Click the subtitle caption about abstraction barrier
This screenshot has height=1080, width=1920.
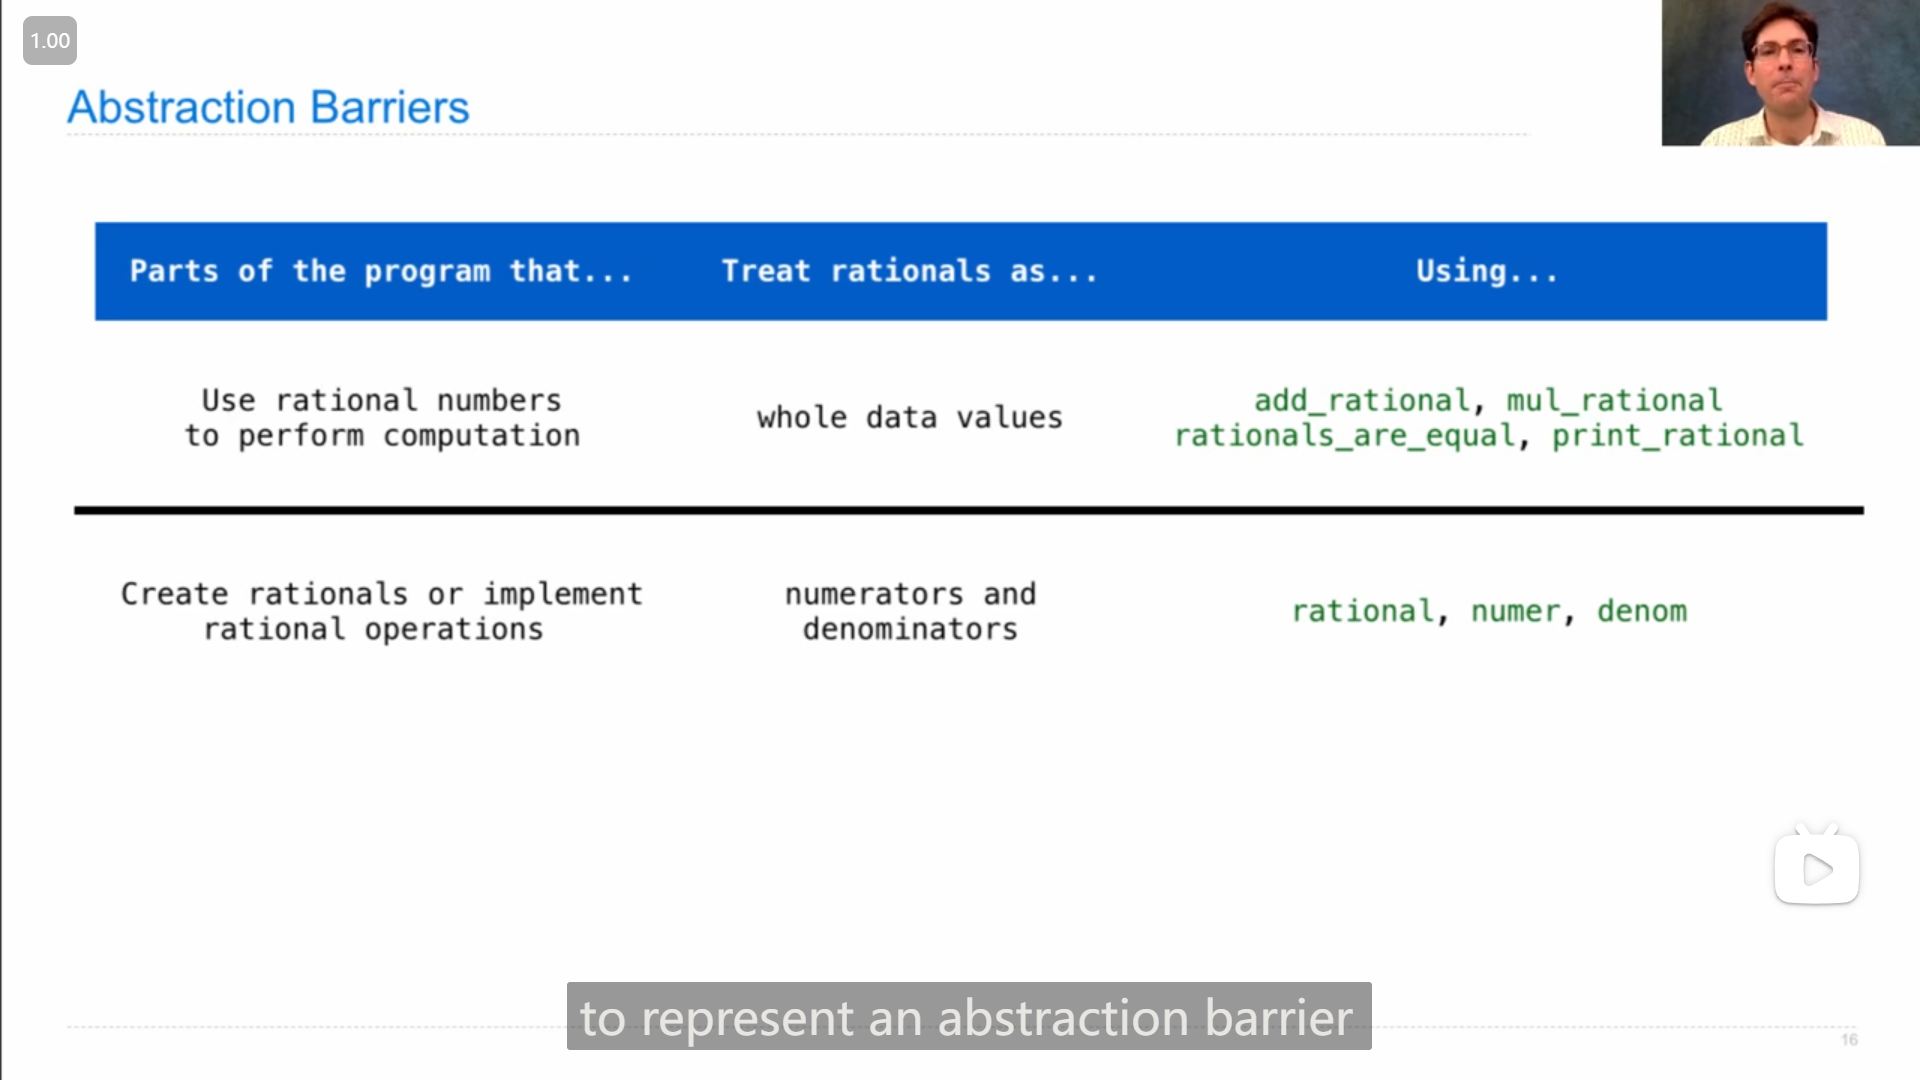968,1016
